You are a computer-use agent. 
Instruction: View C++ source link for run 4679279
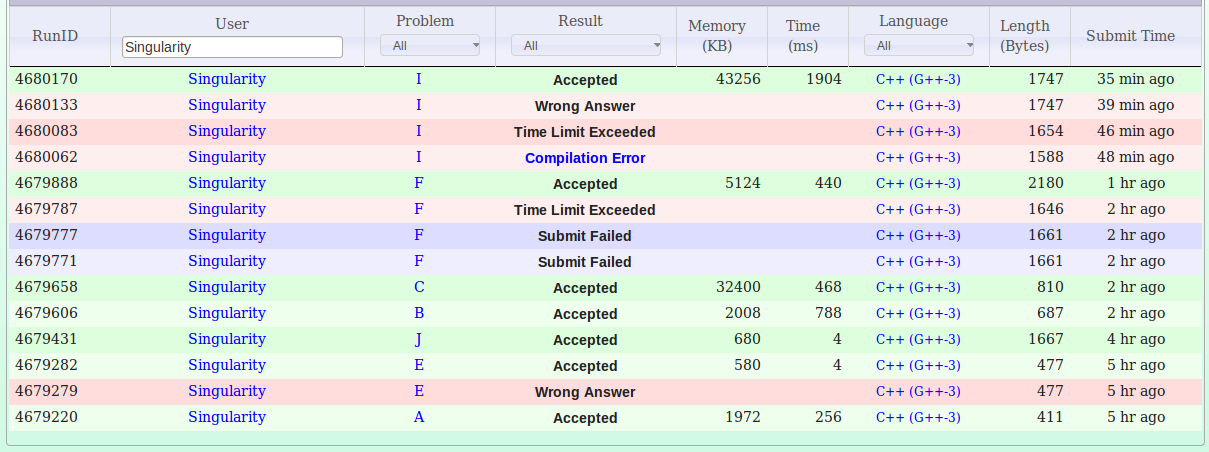click(x=918, y=392)
